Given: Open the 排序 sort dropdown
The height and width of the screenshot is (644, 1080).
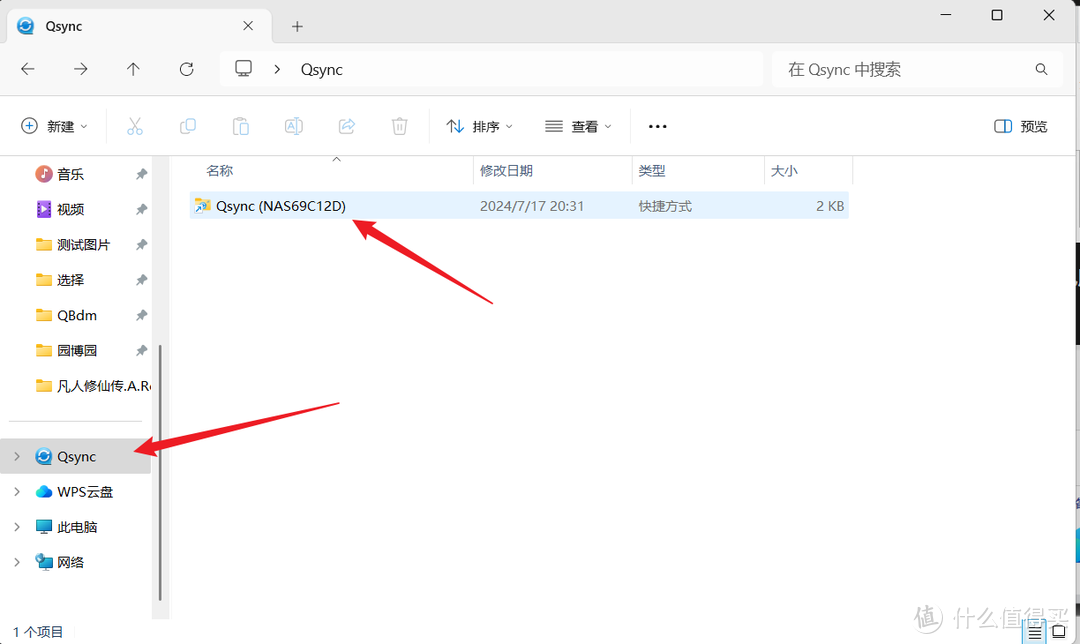Looking at the screenshot, I should click(479, 126).
